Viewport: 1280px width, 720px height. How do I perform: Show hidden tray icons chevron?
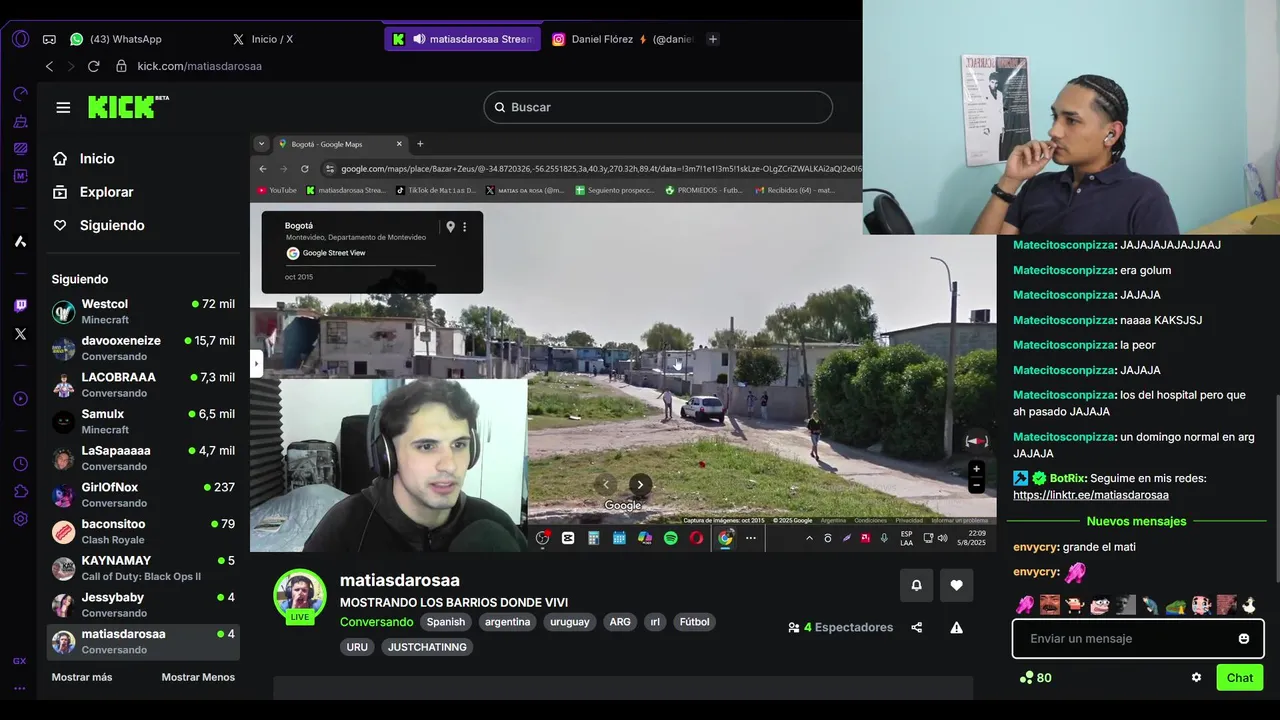pos(809,538)
